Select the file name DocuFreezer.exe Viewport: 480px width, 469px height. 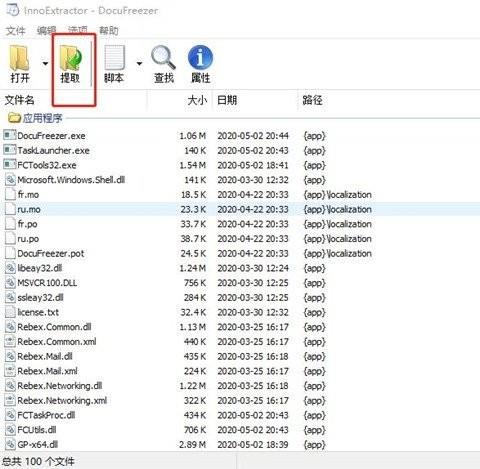51,136
